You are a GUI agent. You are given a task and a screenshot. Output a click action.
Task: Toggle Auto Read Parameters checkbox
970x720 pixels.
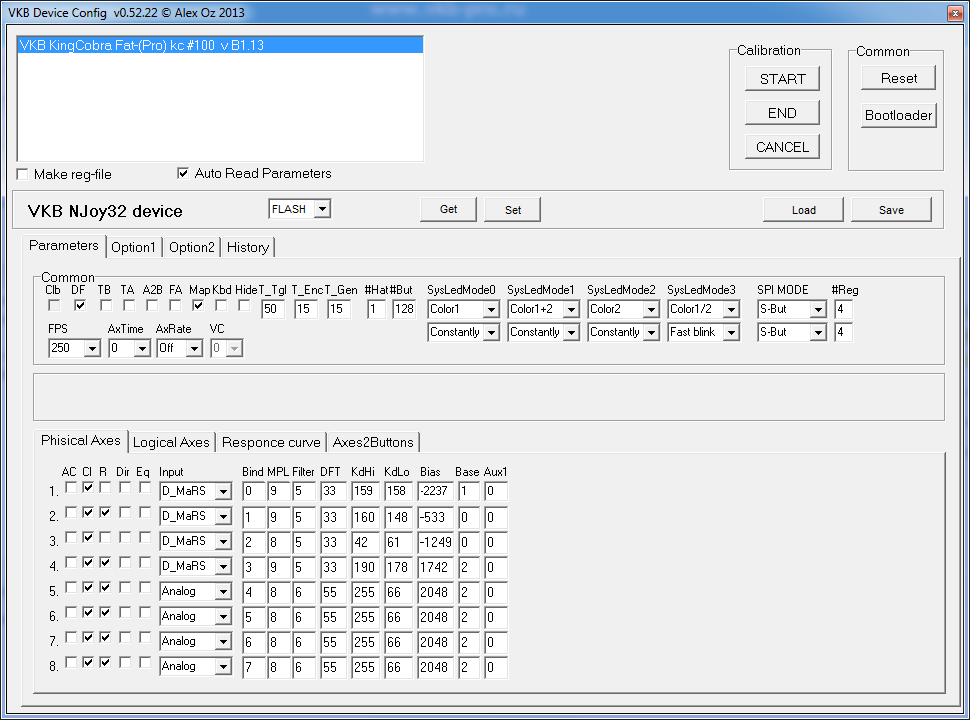coord(182,173)
